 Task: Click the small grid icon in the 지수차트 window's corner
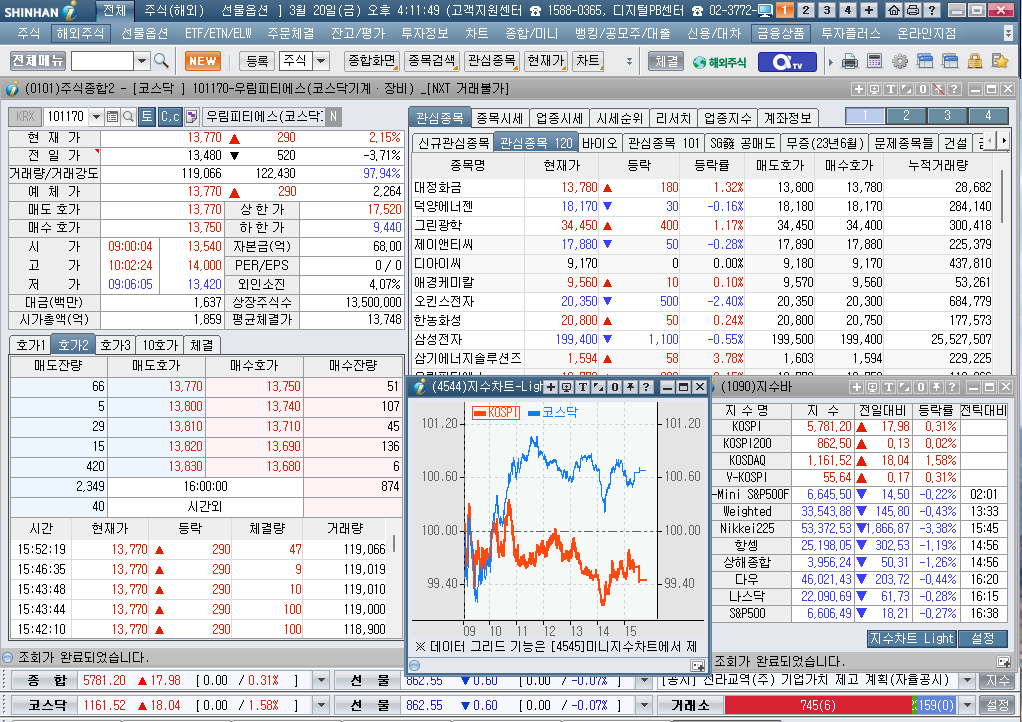tap(697, 665)
